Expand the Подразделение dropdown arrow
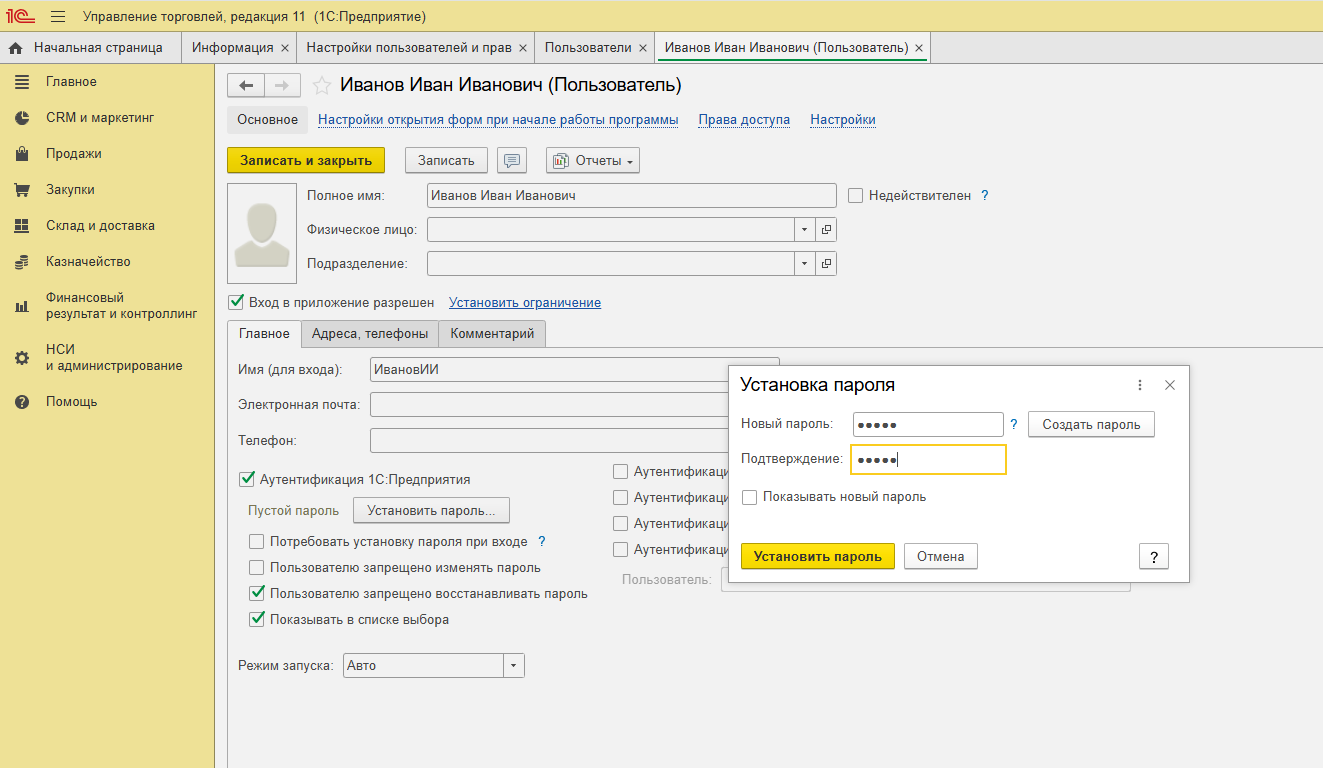Screen dimensions: 1323x768 tap(805, 264)
